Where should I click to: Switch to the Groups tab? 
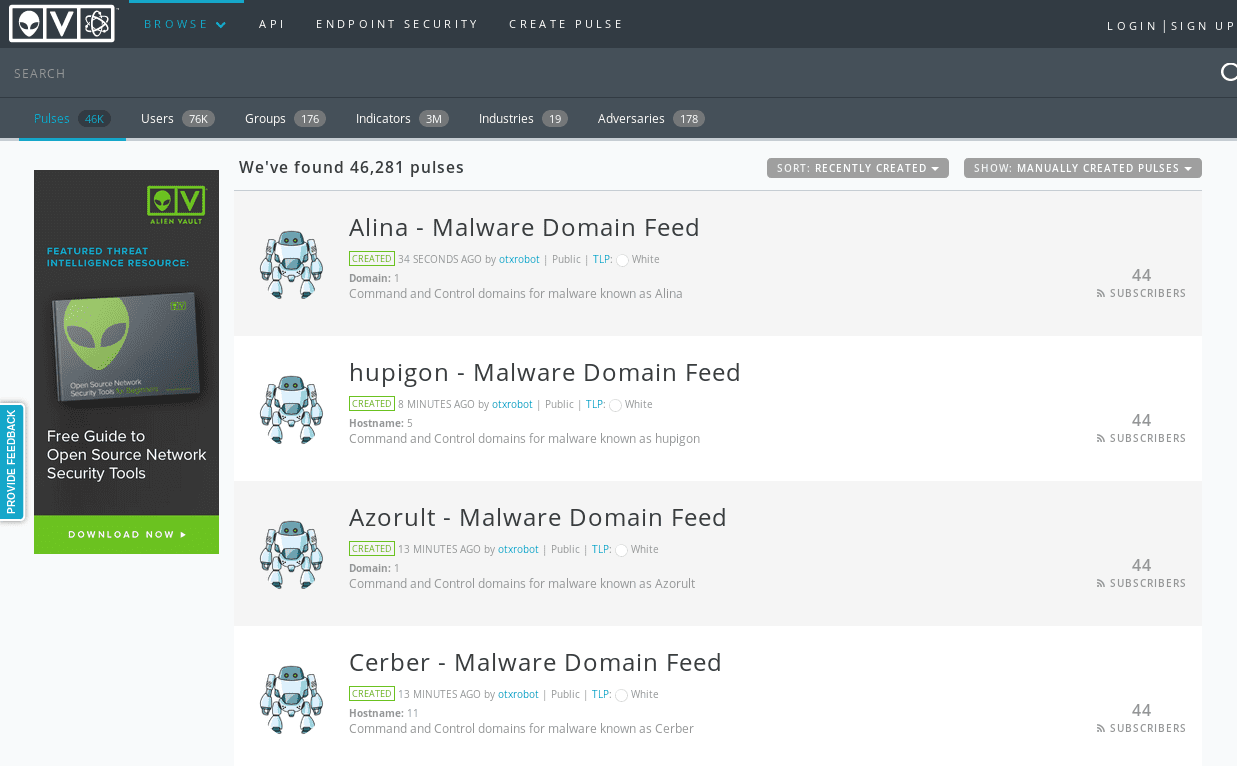pos(286,119)
